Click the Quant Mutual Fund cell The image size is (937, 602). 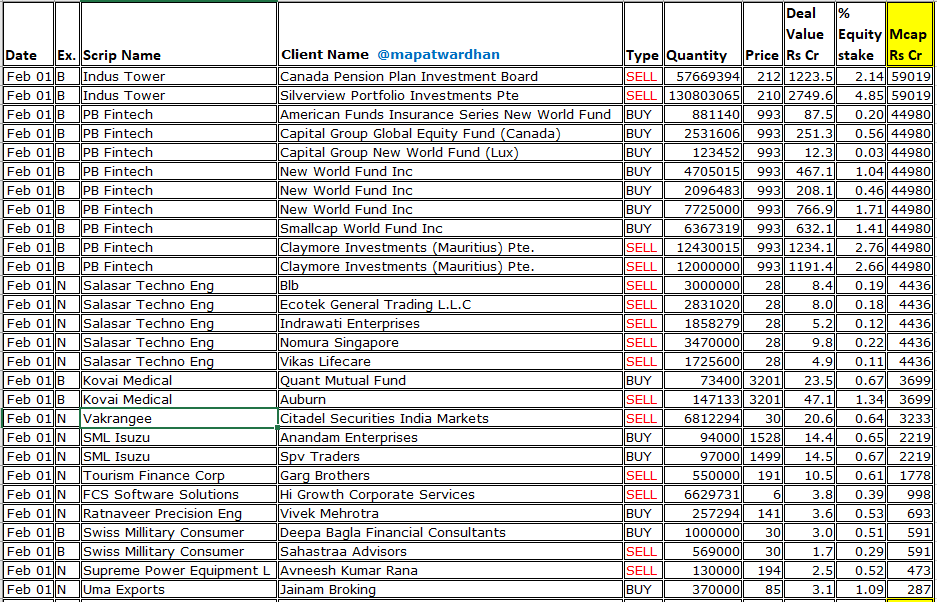click(x=451, y=381)
